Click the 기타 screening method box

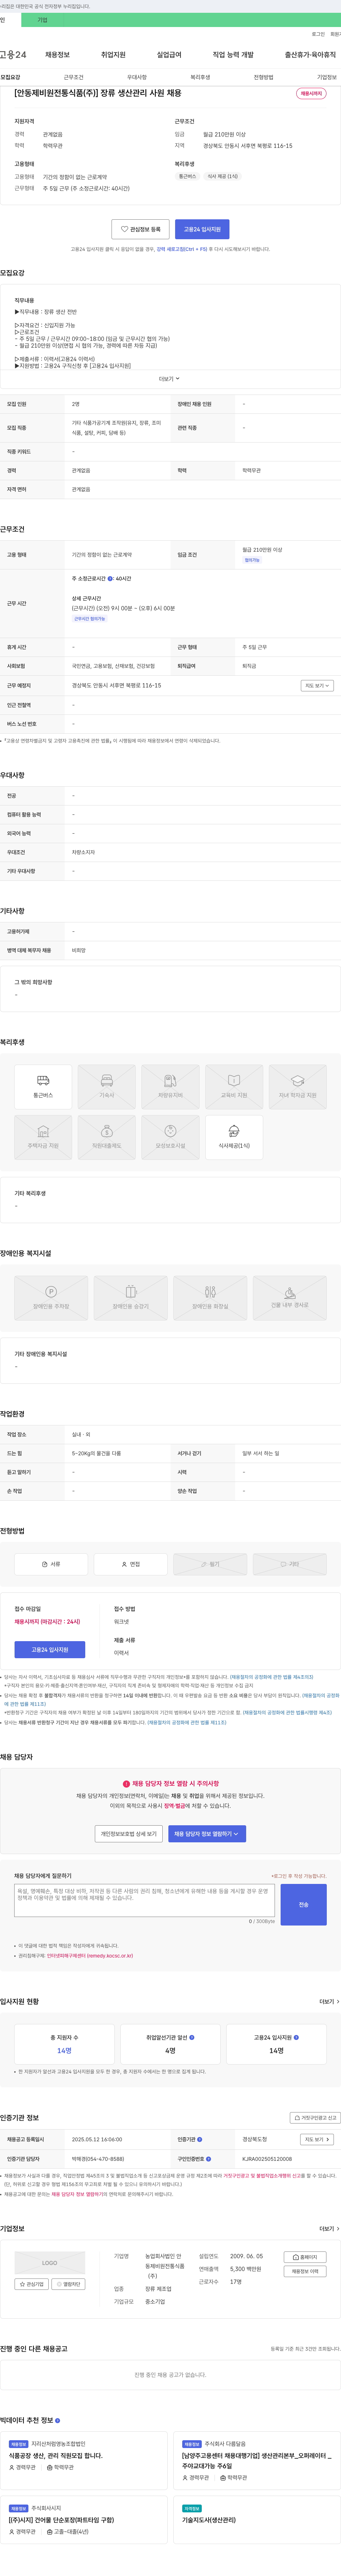pyautogui.click(x=290, y=1564)
